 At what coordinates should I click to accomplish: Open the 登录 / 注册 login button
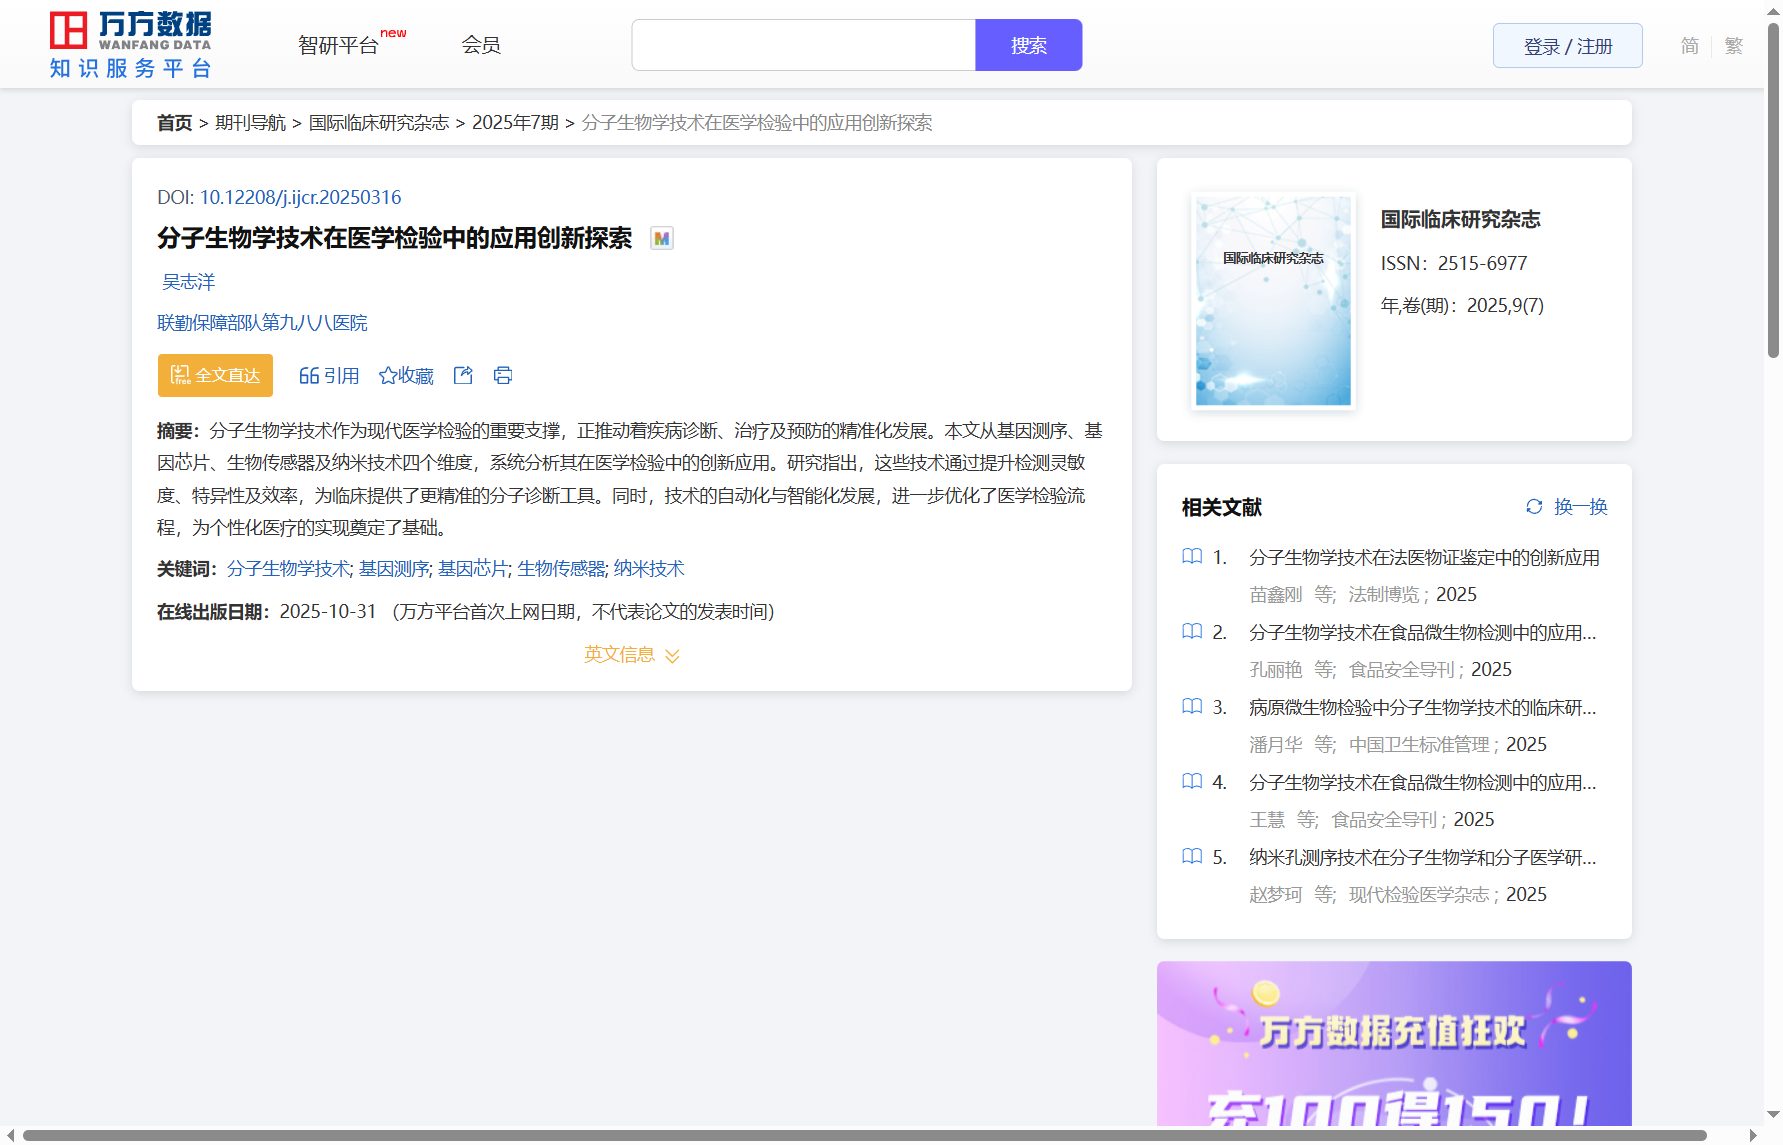pyautogui.click(x=1567, y=46)
